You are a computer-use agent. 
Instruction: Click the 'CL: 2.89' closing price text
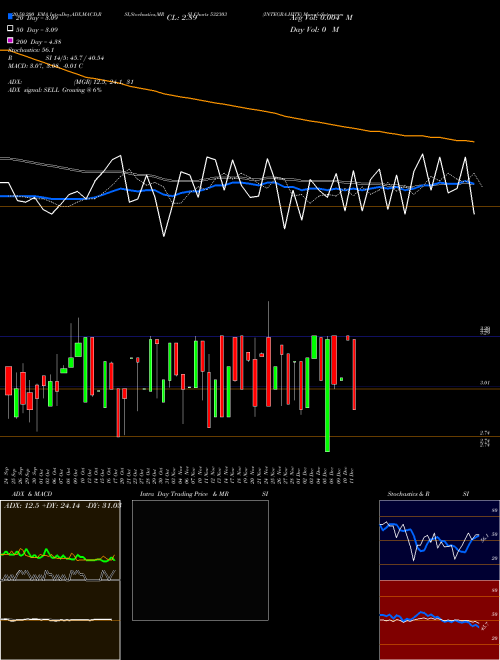182,18
